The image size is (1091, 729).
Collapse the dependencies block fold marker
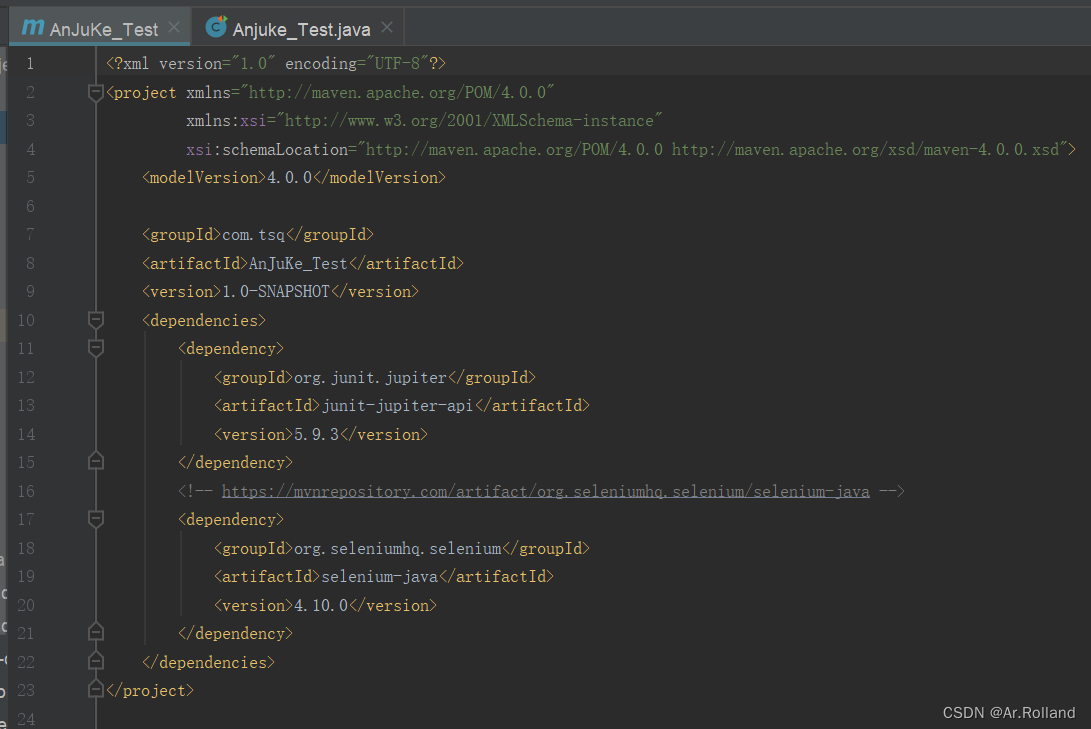pyautogui.click(x=96, y=320)
